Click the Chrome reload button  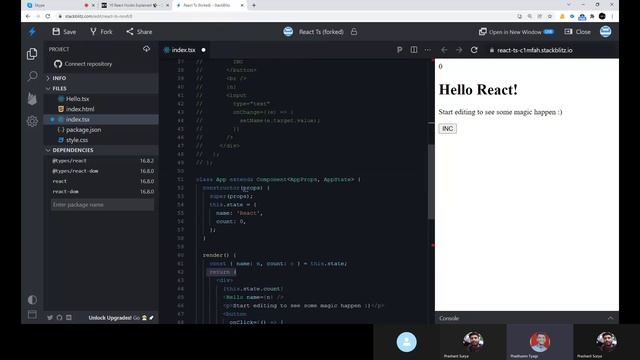coord(48,16)
